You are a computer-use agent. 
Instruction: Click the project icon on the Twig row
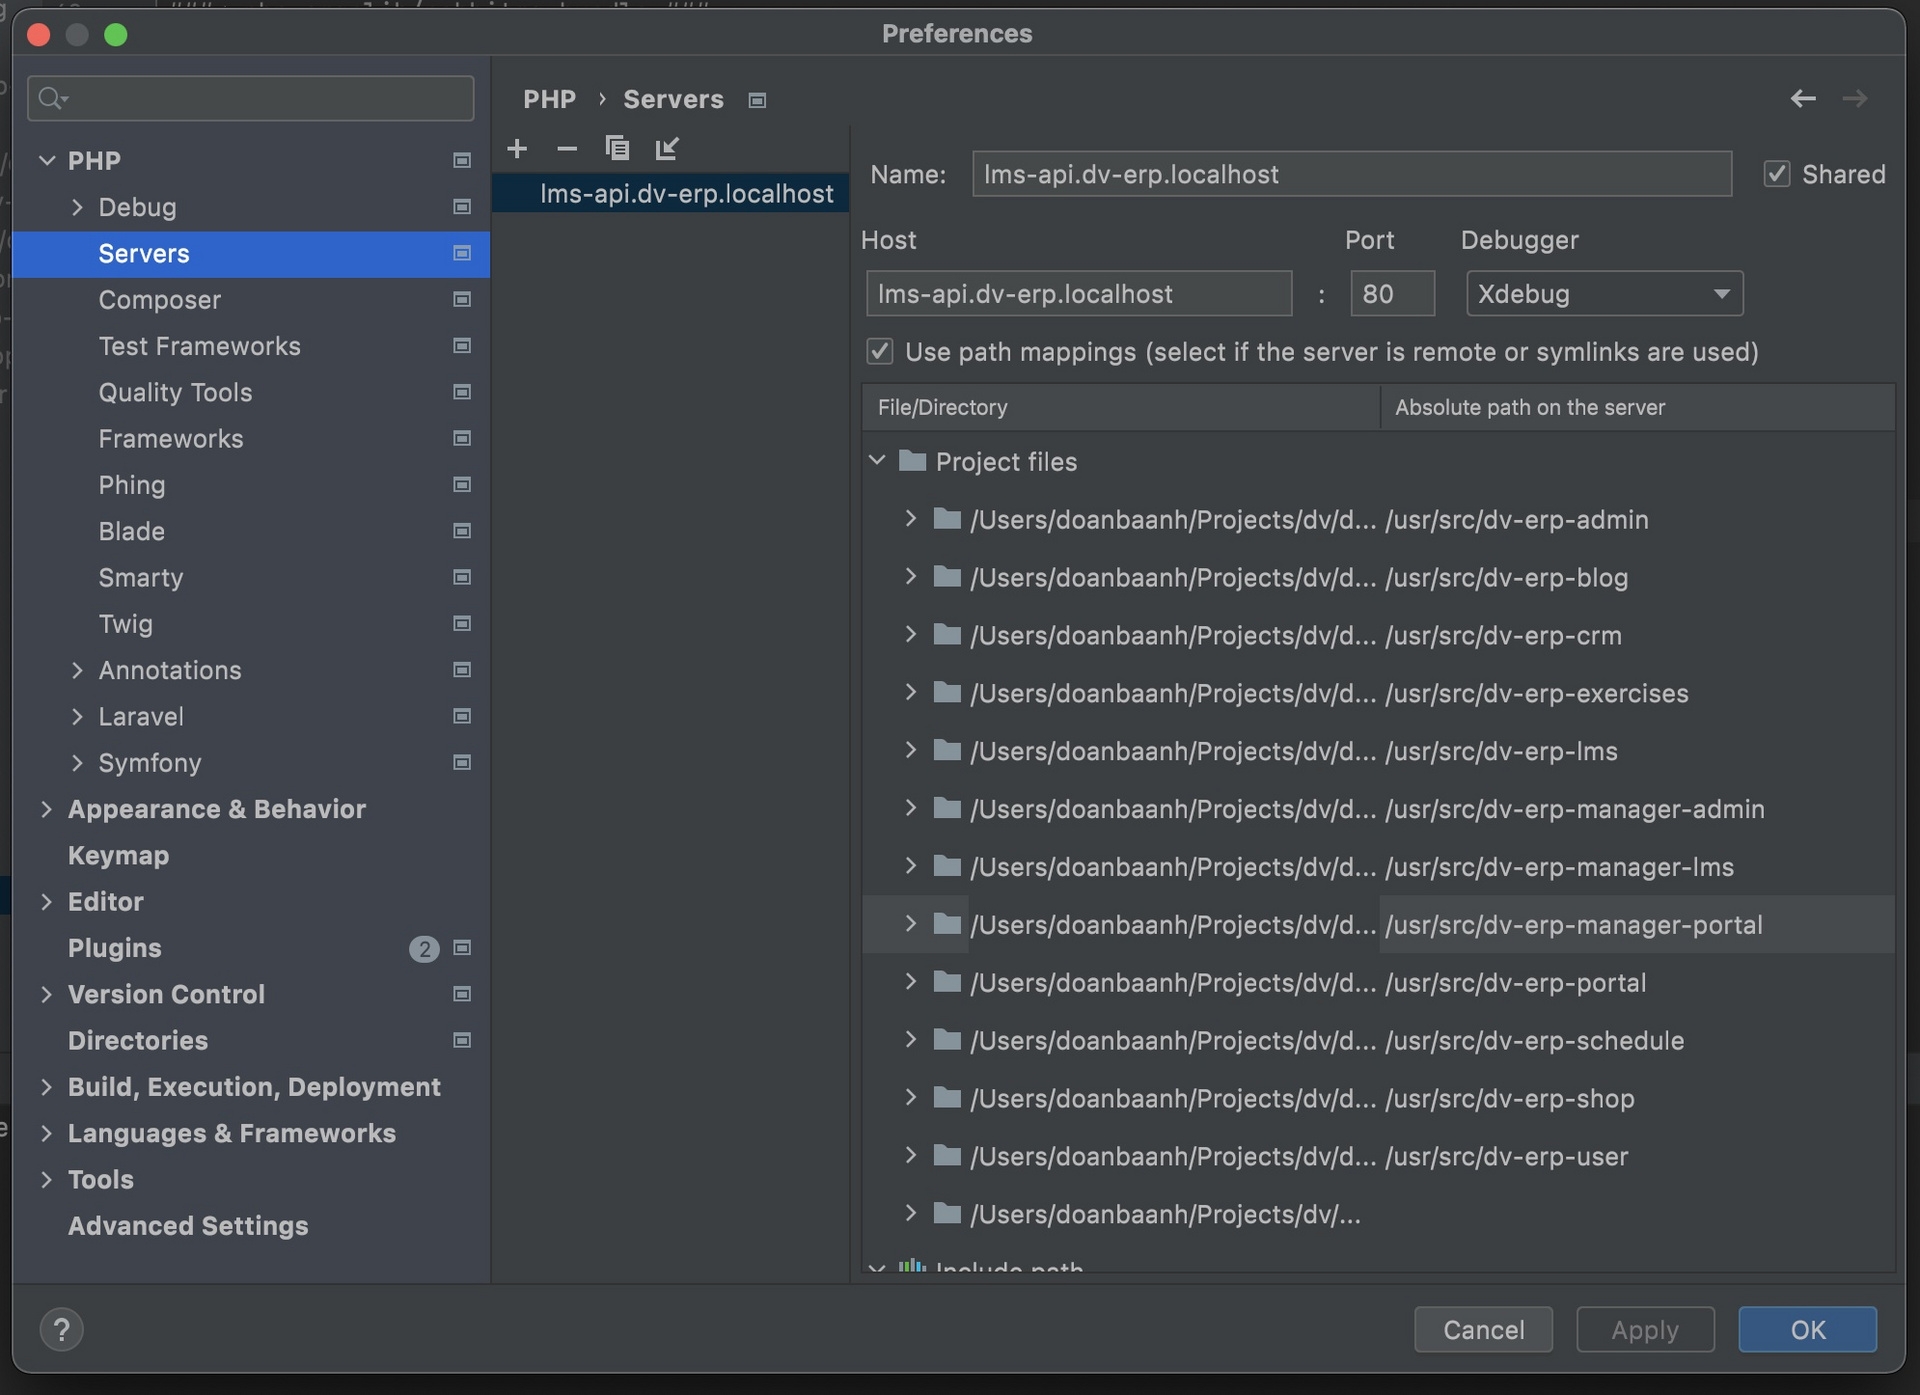pyautogui.click(x=462, y=624)
